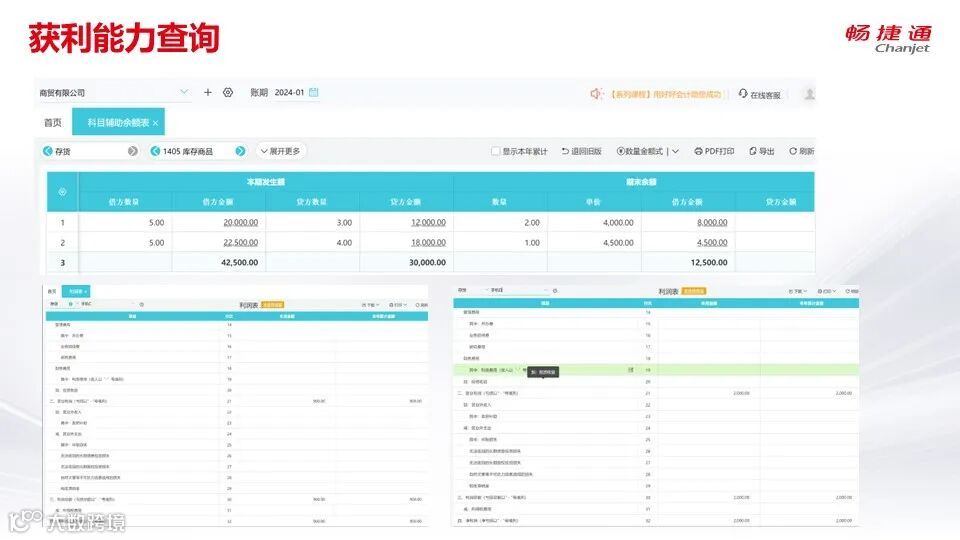Close the 科目辅助余额表 tab

pos(156,123)
